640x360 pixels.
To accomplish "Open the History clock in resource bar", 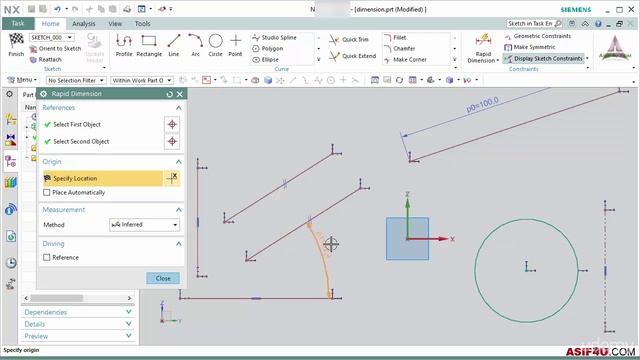I will coord(11,262).
